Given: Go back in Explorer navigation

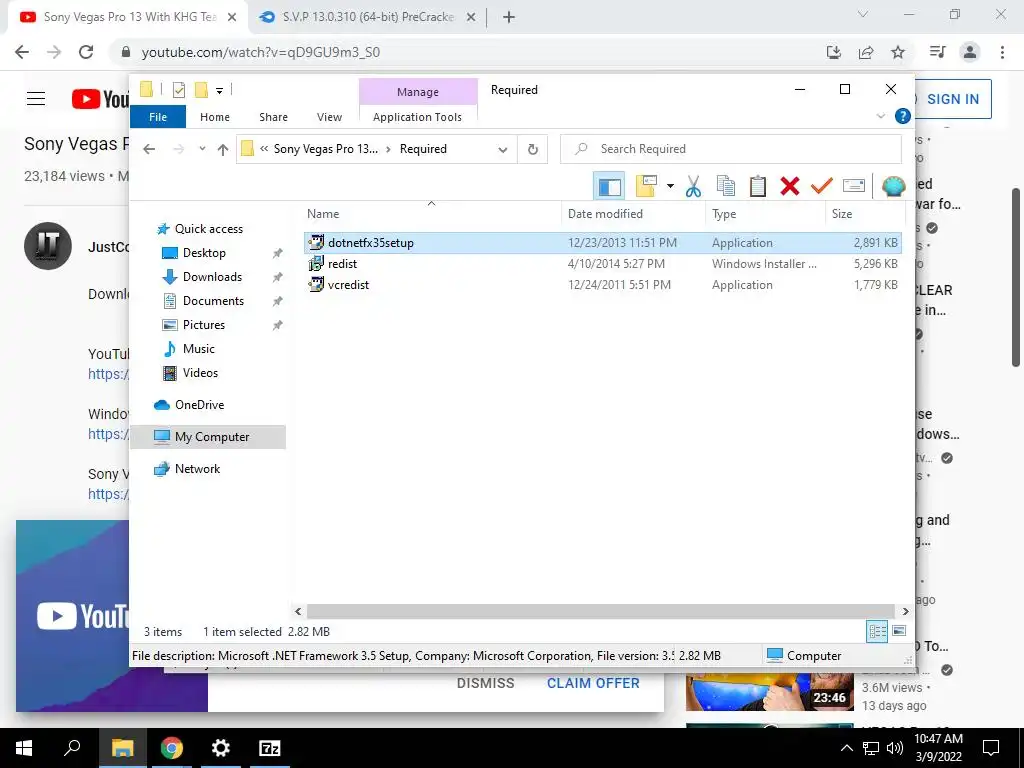Looking at the screenshot, I should 149,150.
